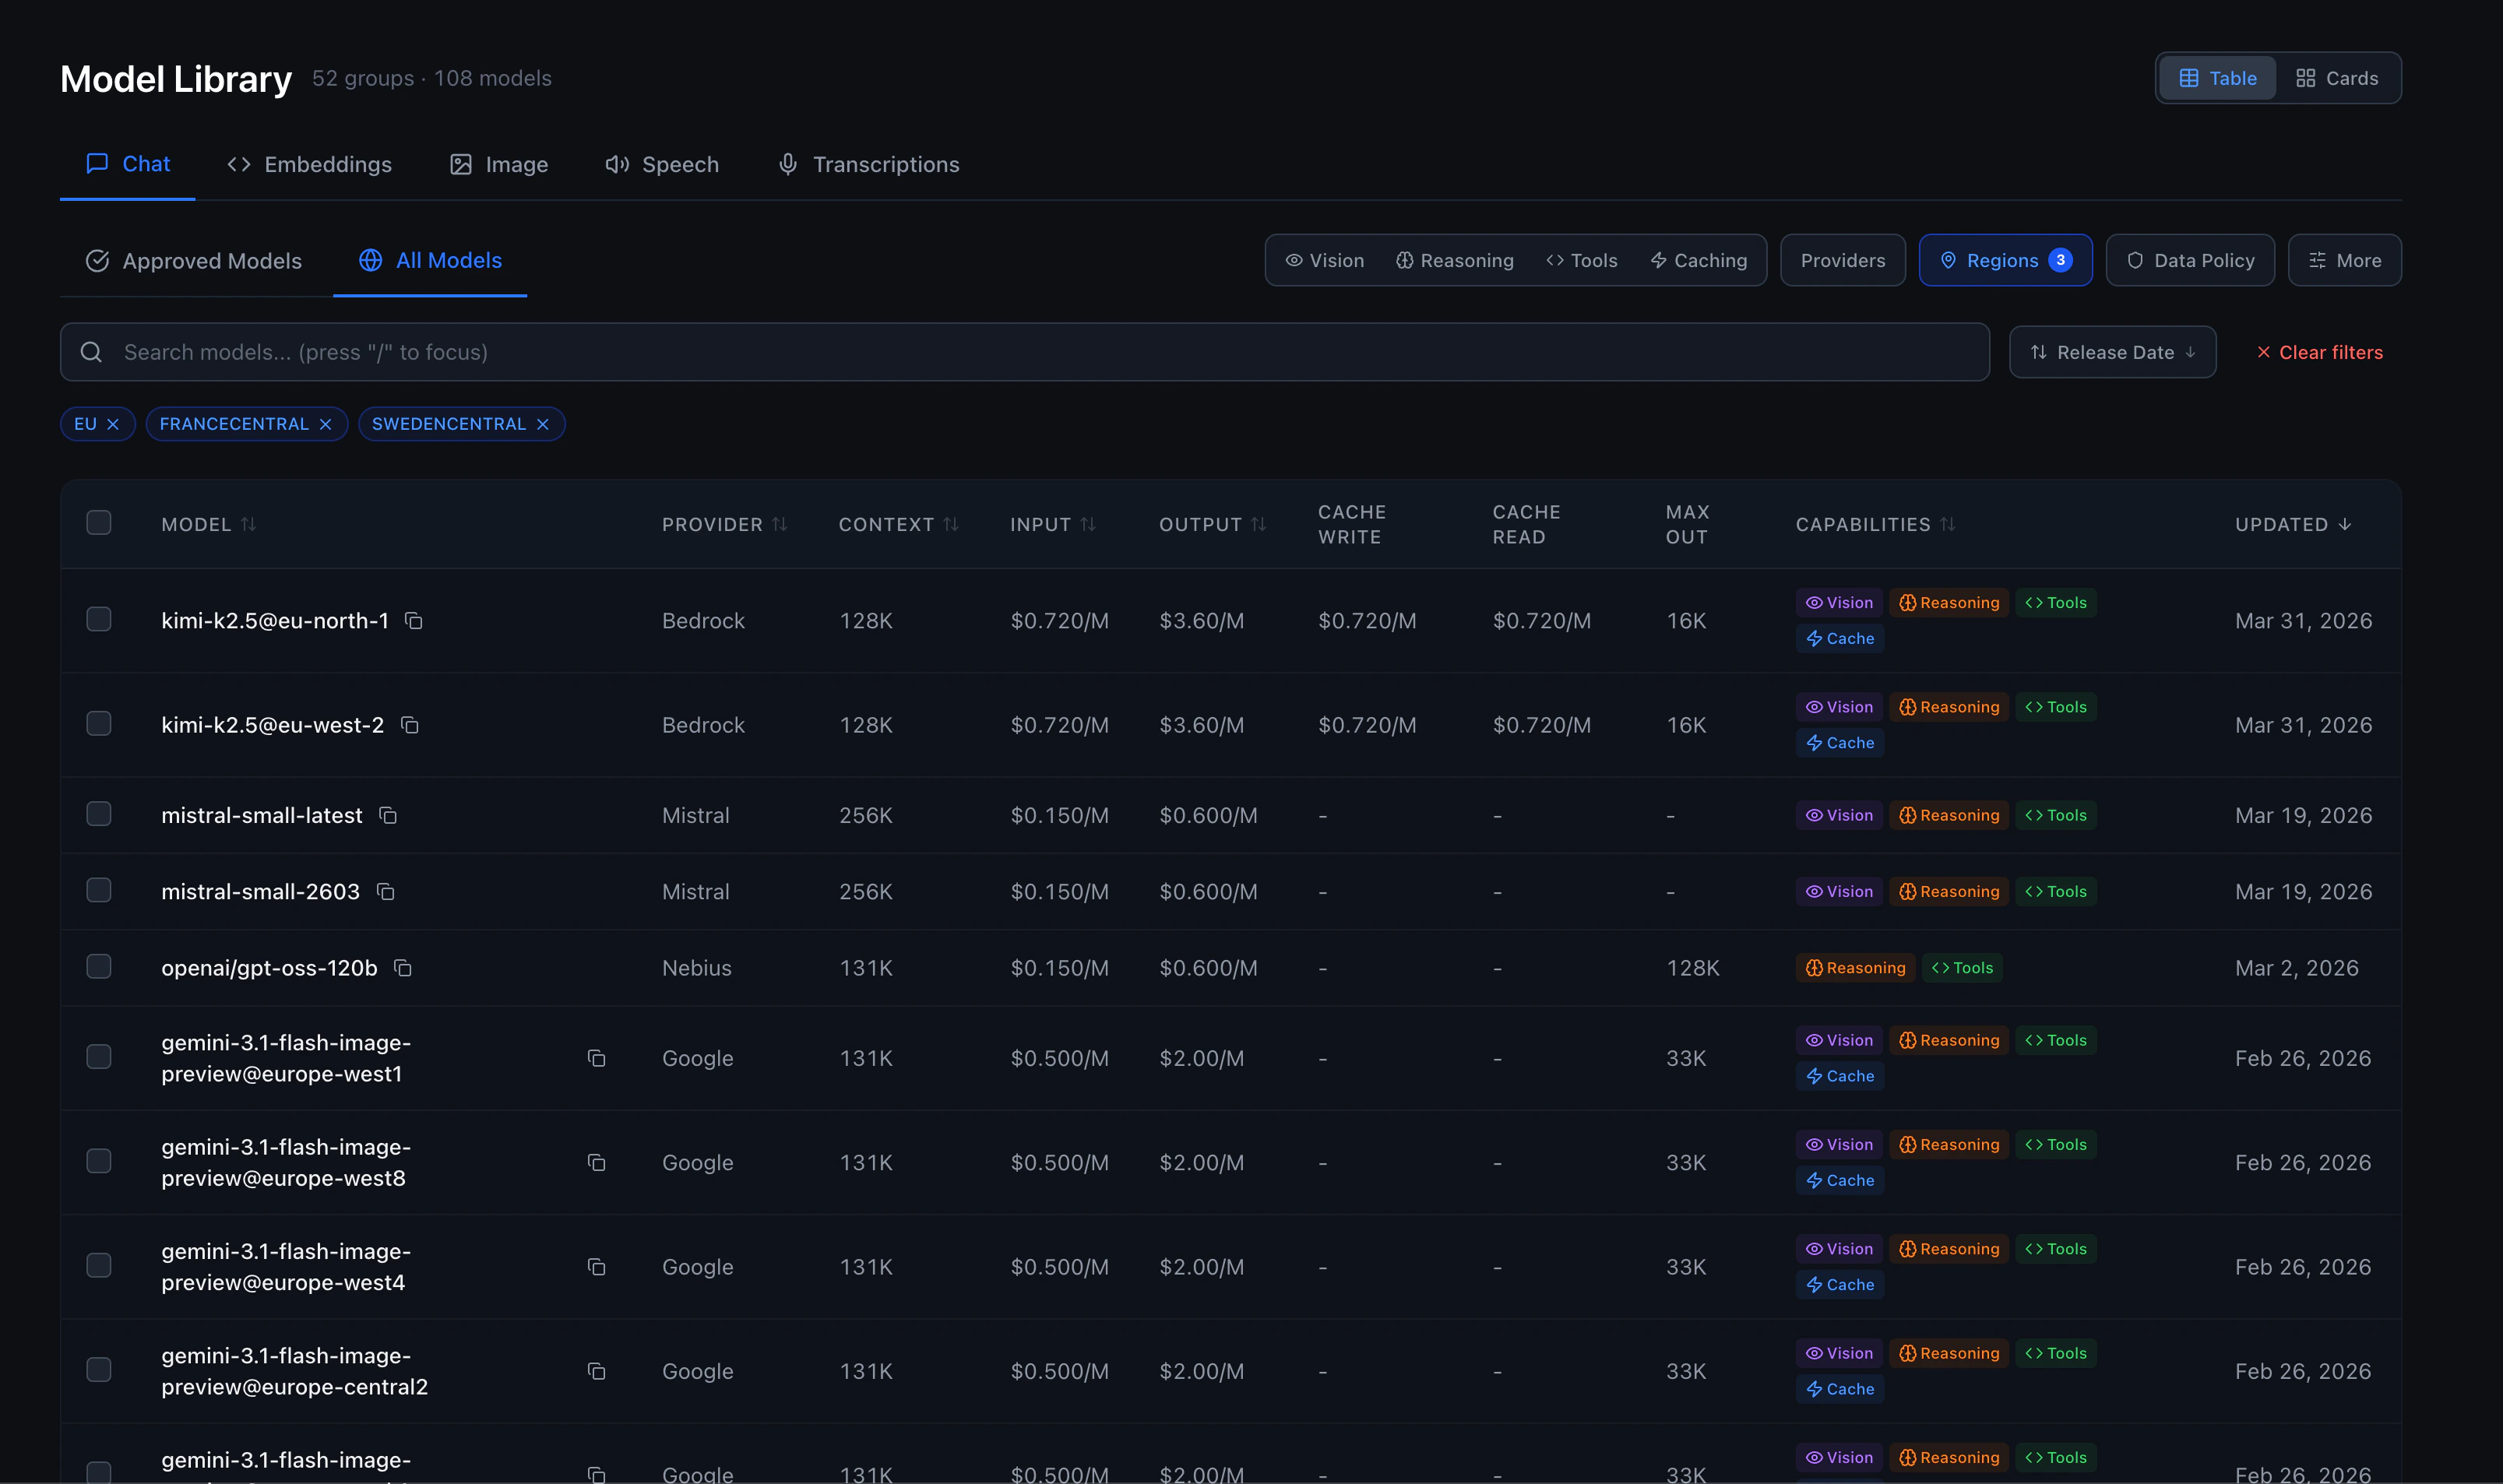Screen dimensions: 2503x1484
Task: Click the Clear filters link
Action: 2319,352
